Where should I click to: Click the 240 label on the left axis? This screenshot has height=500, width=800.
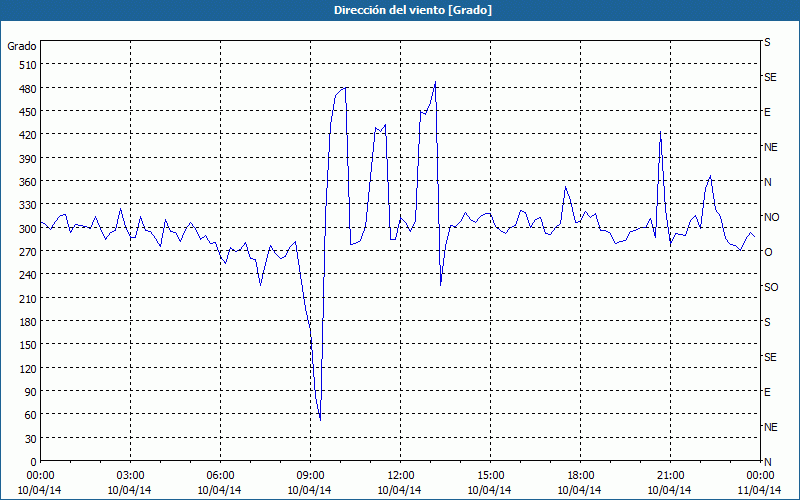click(28, 275)
